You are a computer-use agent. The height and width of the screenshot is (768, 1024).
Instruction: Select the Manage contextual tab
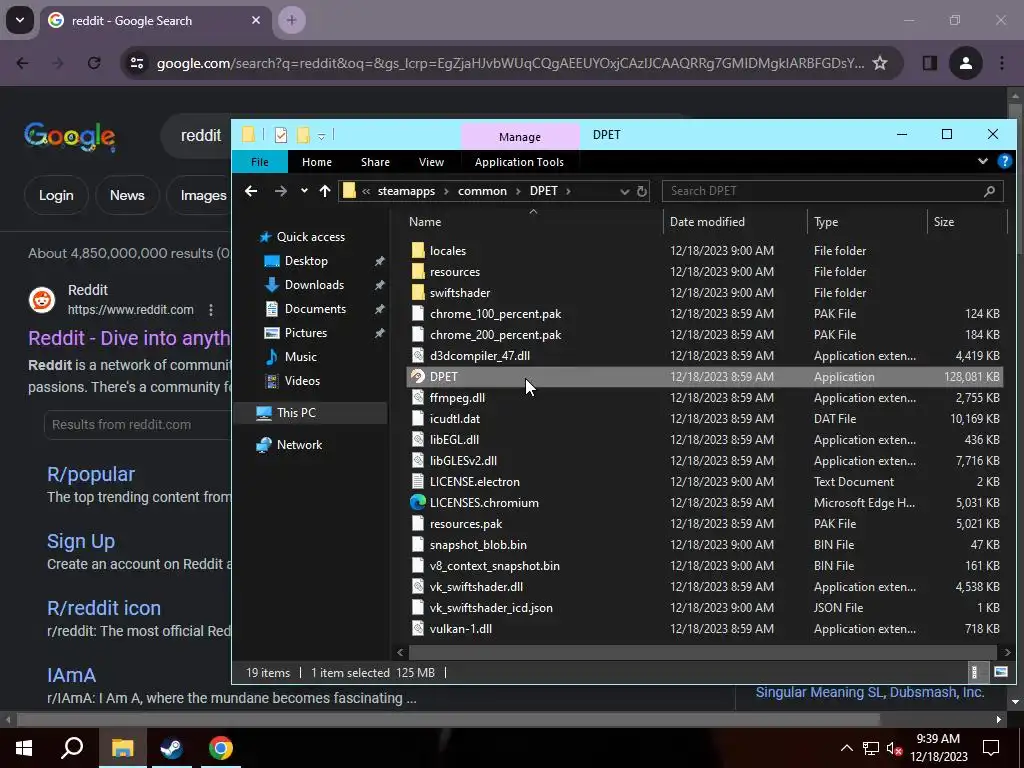pos(520,136)
